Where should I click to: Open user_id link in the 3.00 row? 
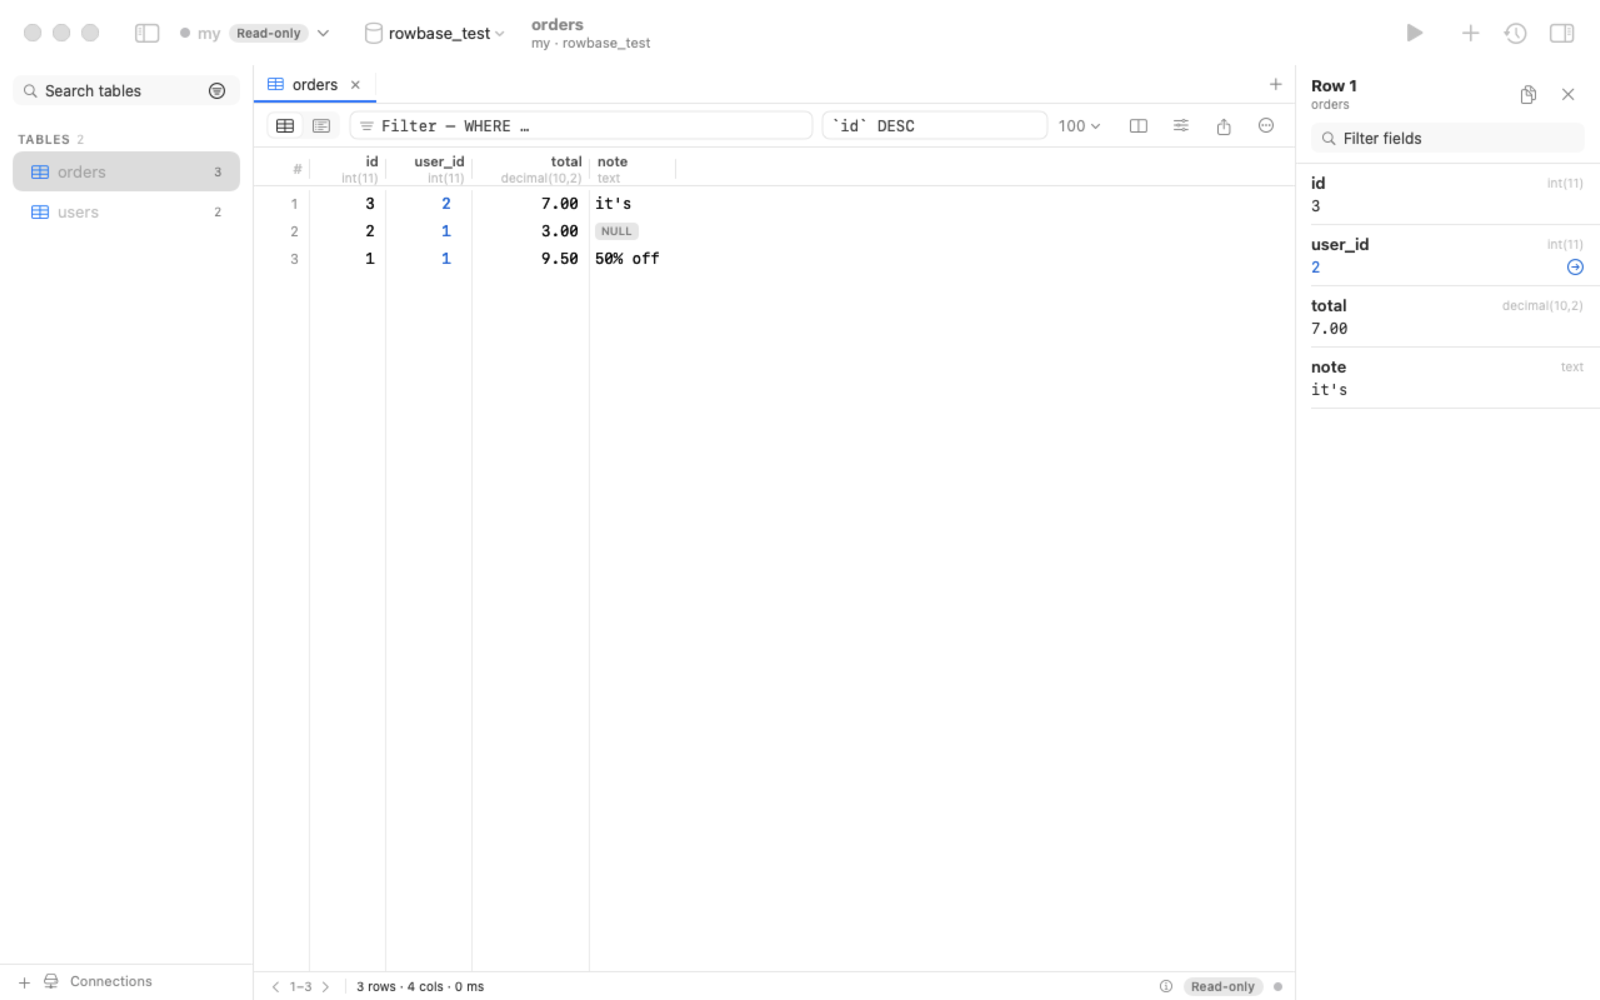tap(446, 231)
